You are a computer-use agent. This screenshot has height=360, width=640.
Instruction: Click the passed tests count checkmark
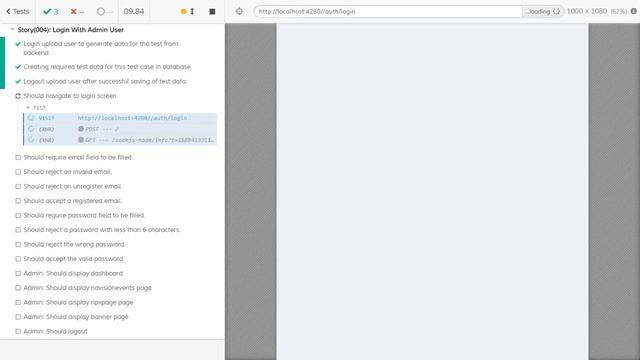click(x=51, y=11)
